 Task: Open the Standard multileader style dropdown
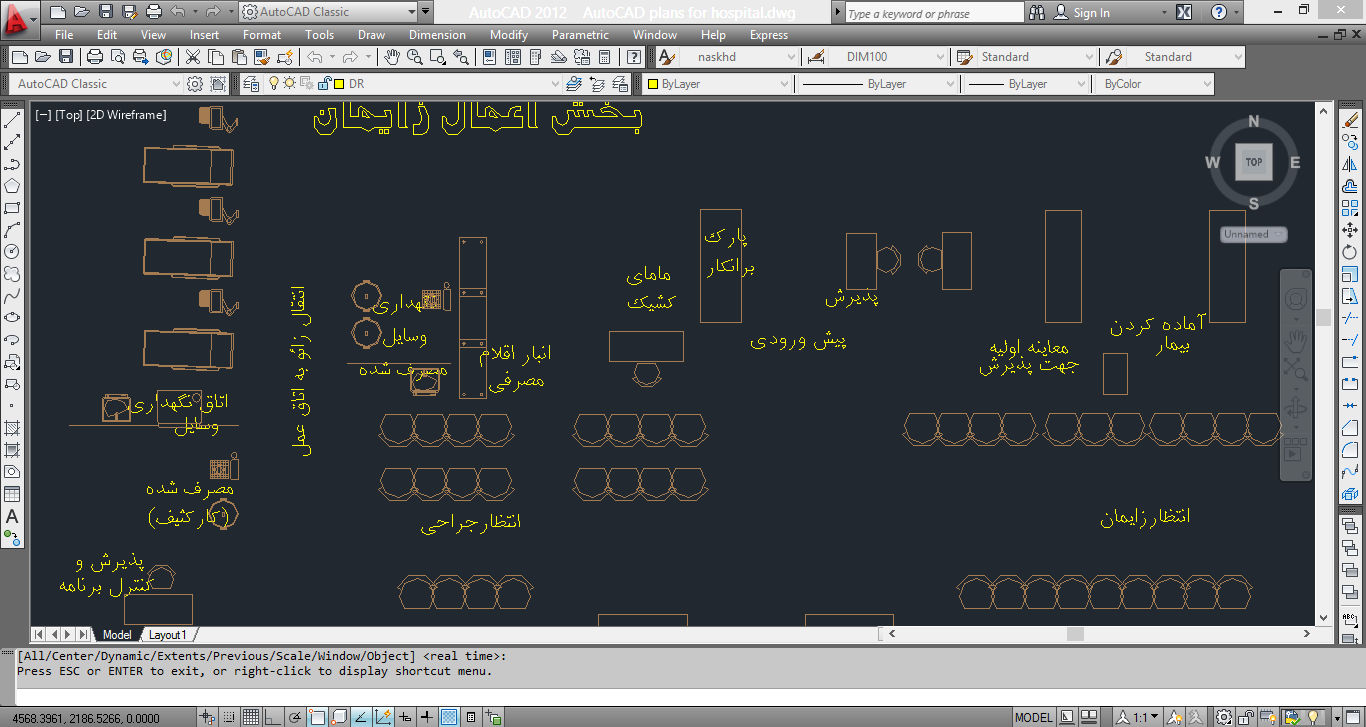pos(1186,57)
